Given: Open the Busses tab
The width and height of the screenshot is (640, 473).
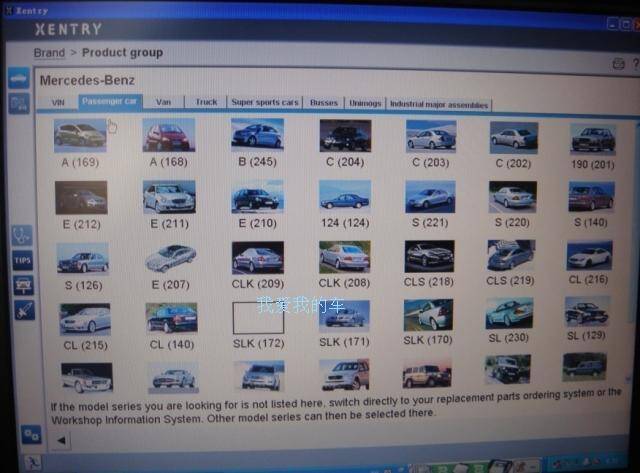Looking at the screenshot, I should tap(324, 103).
